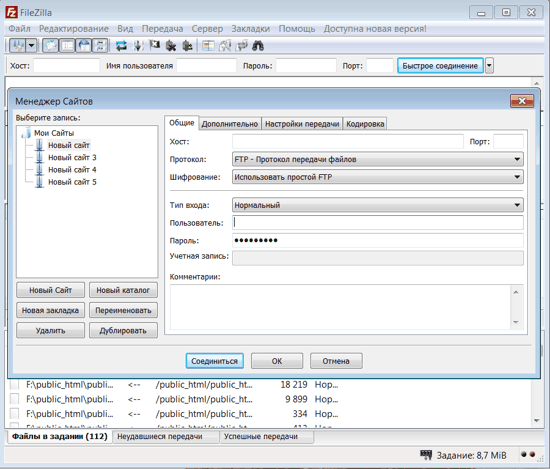Toggle synchronized browsing toolbar icon

pos(241,46)
